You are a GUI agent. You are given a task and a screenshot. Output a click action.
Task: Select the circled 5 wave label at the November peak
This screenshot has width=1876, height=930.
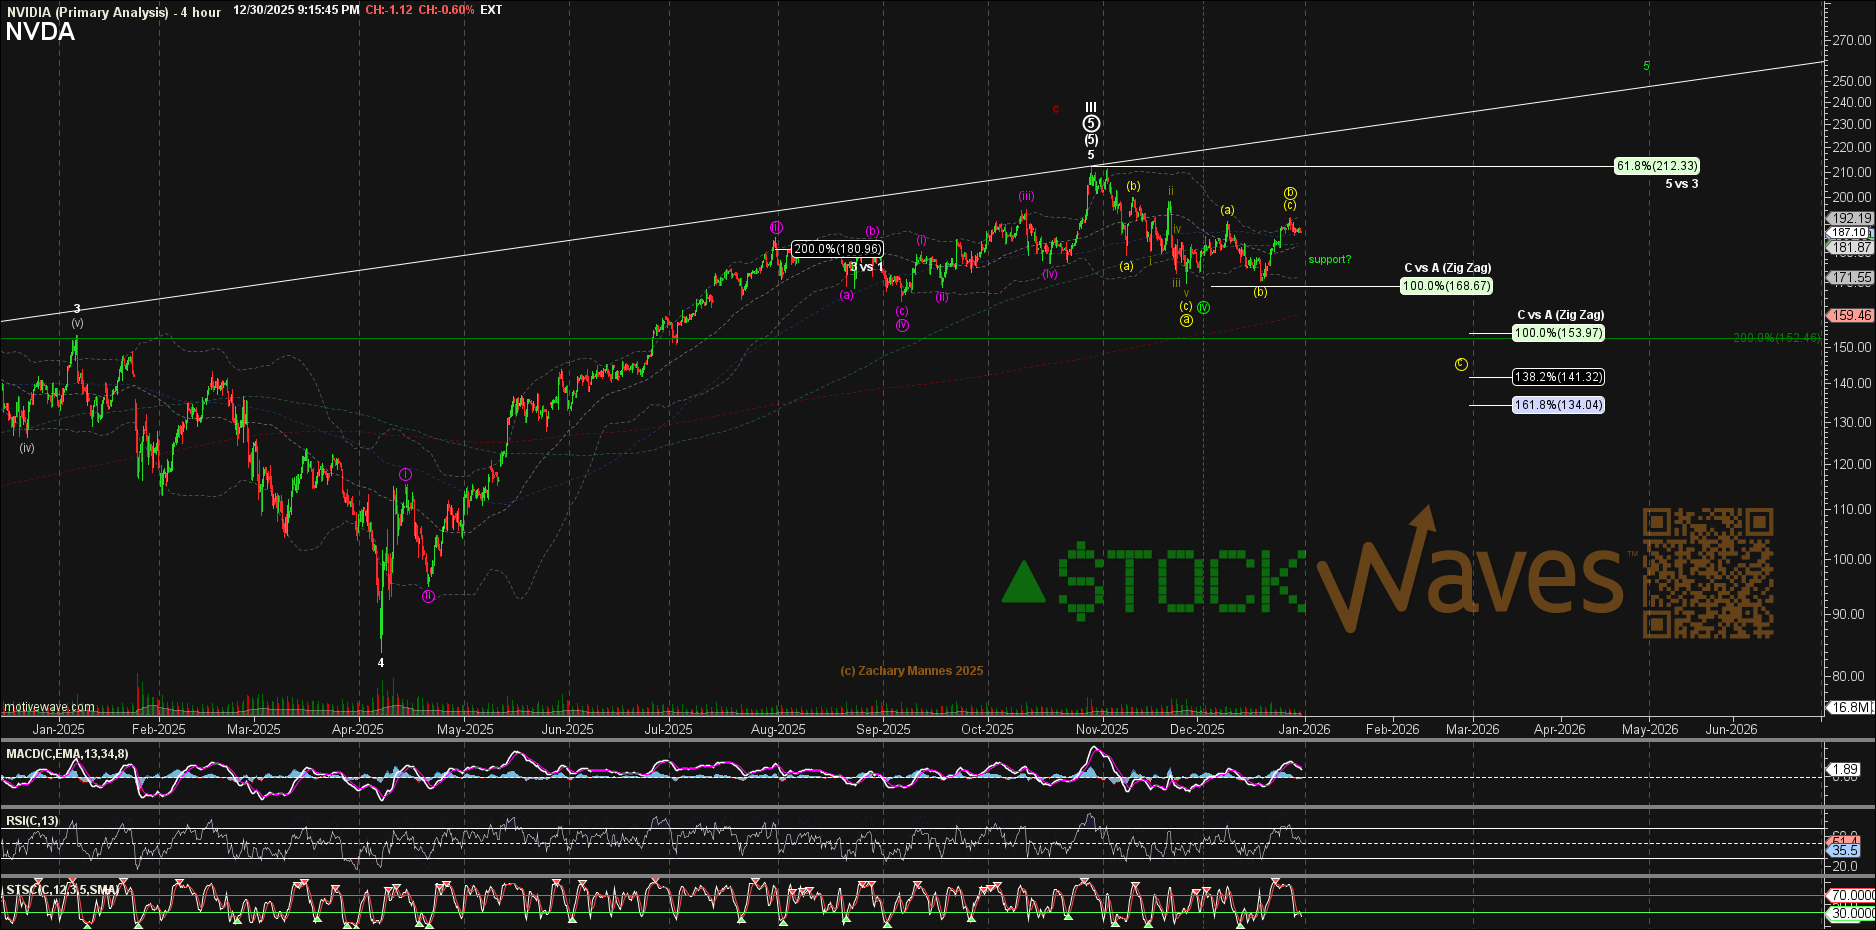[1091, 124]
